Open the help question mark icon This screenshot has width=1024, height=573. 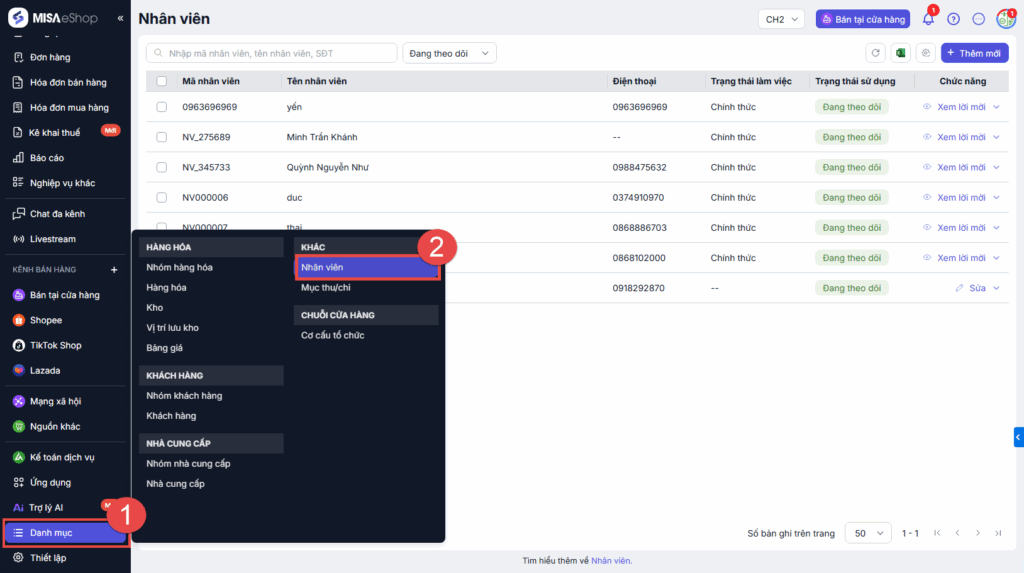953,19
